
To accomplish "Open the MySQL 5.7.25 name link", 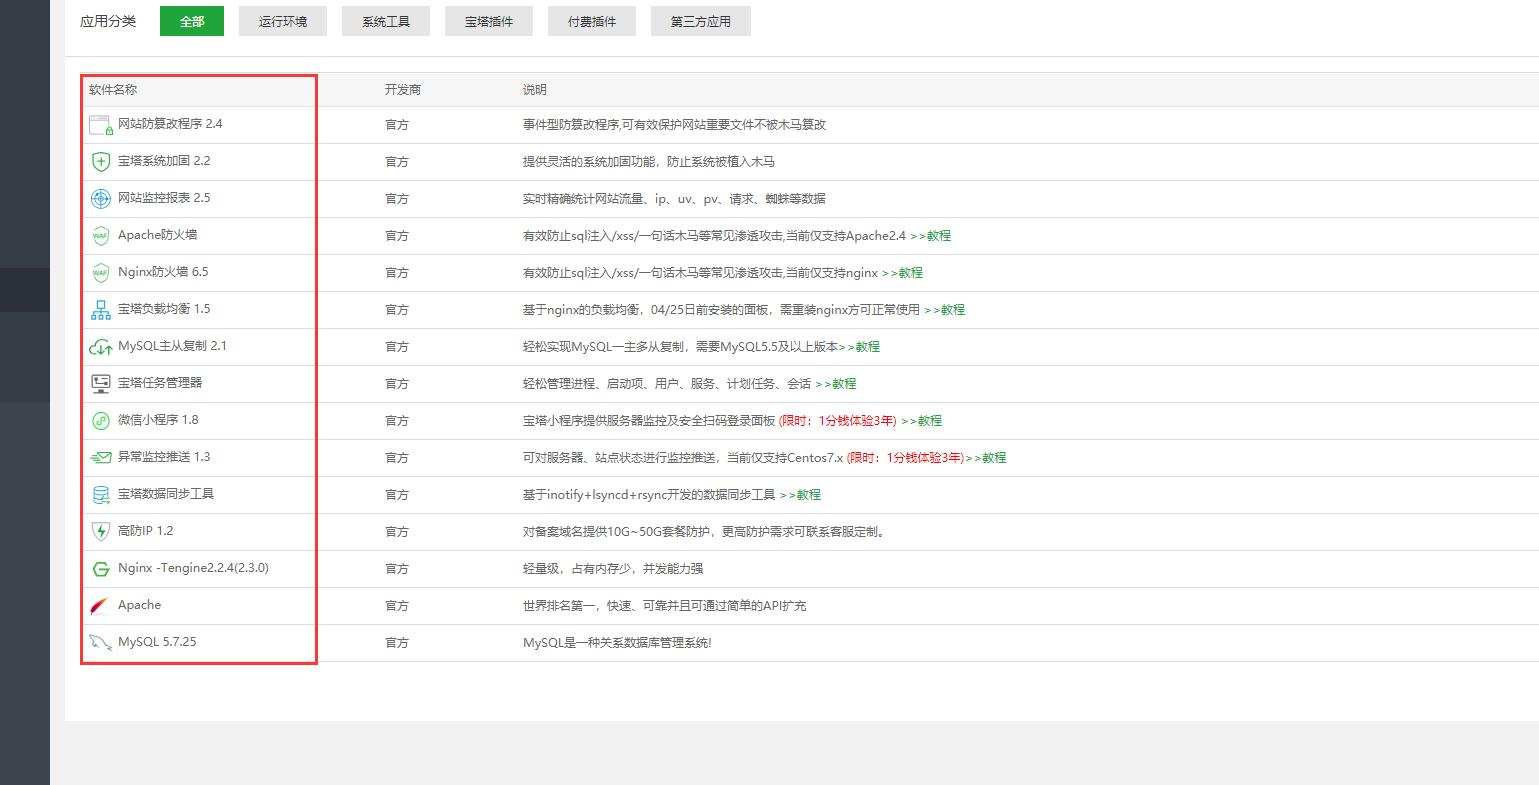I will [157, 642].
